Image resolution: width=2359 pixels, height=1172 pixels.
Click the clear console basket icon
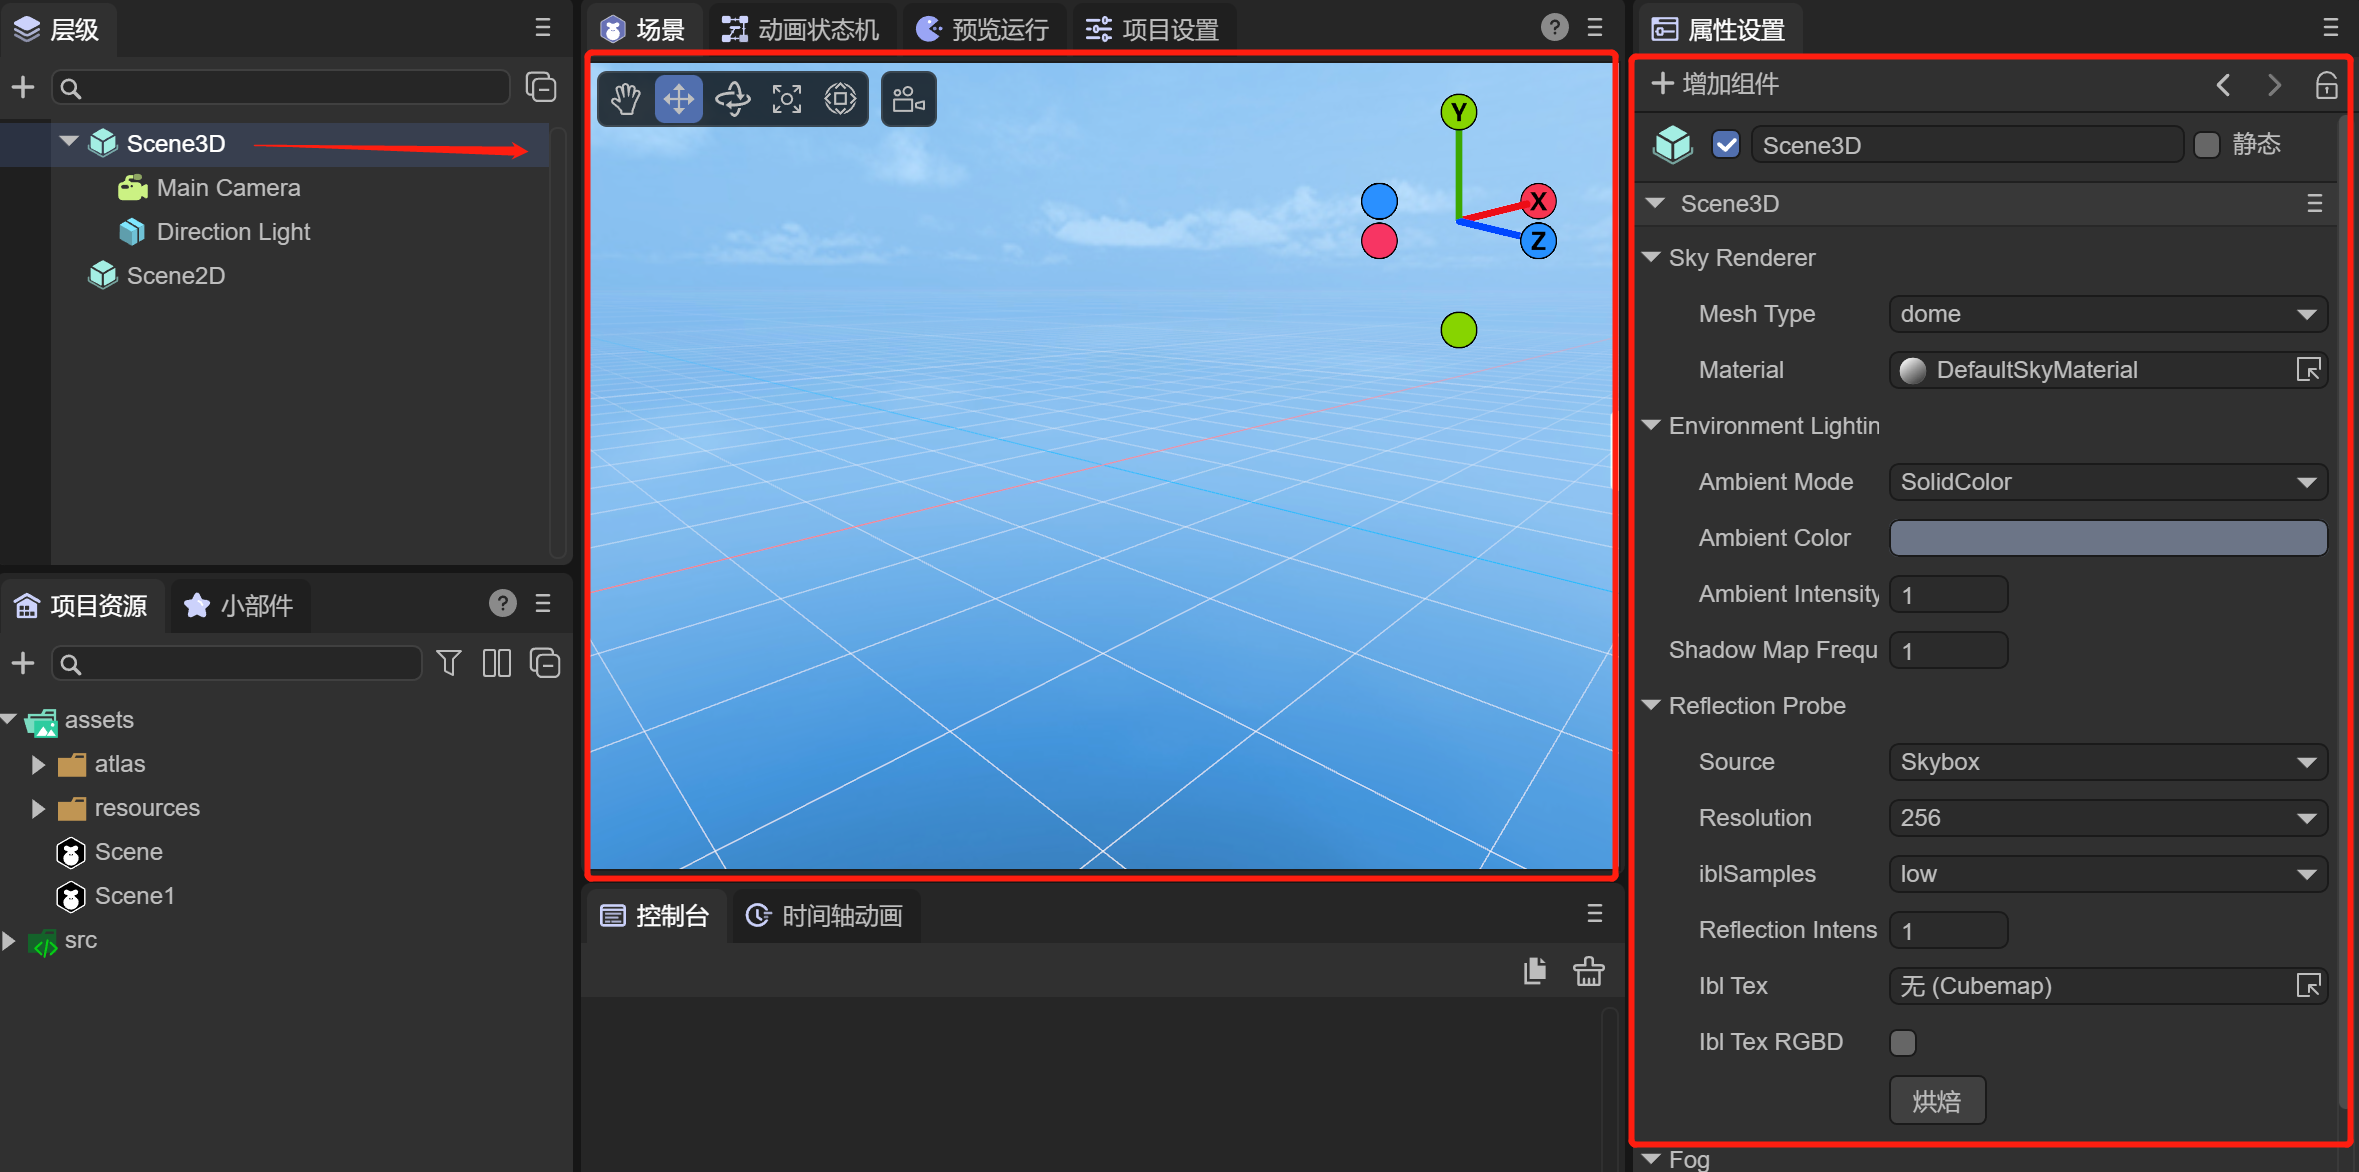[x=1588, y=971]
